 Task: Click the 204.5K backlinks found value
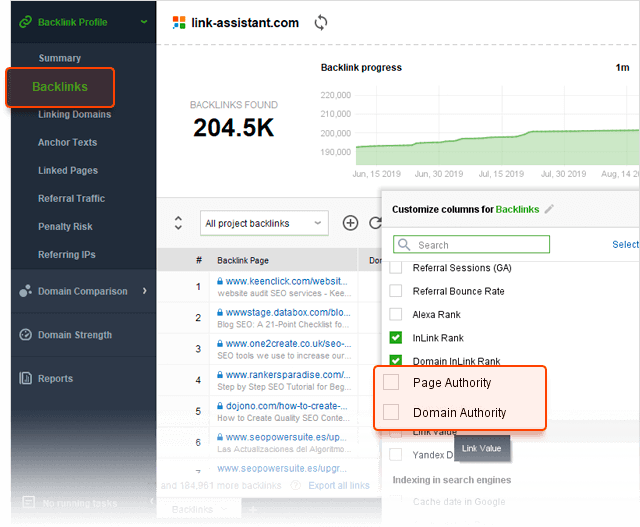tap(233, 127)
